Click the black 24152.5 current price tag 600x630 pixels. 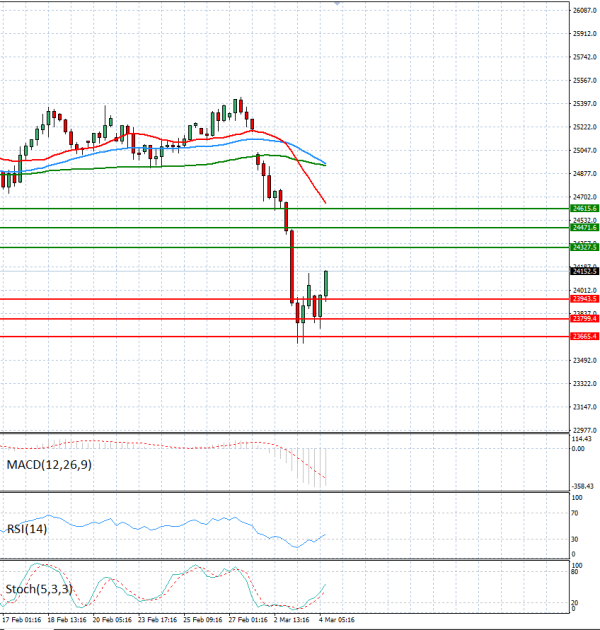[583, 271]
